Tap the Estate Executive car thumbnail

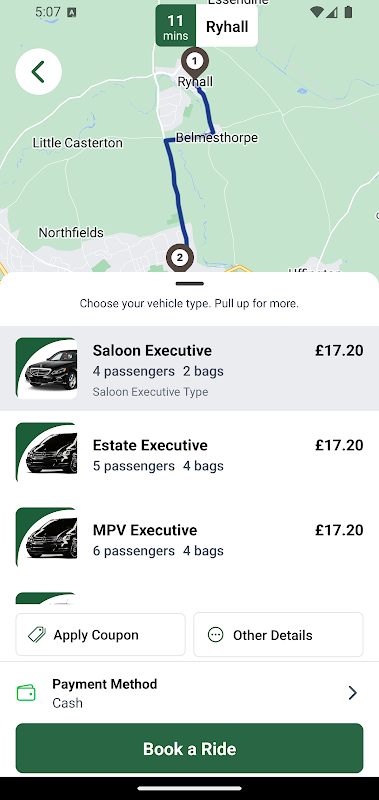click(46, 453)
